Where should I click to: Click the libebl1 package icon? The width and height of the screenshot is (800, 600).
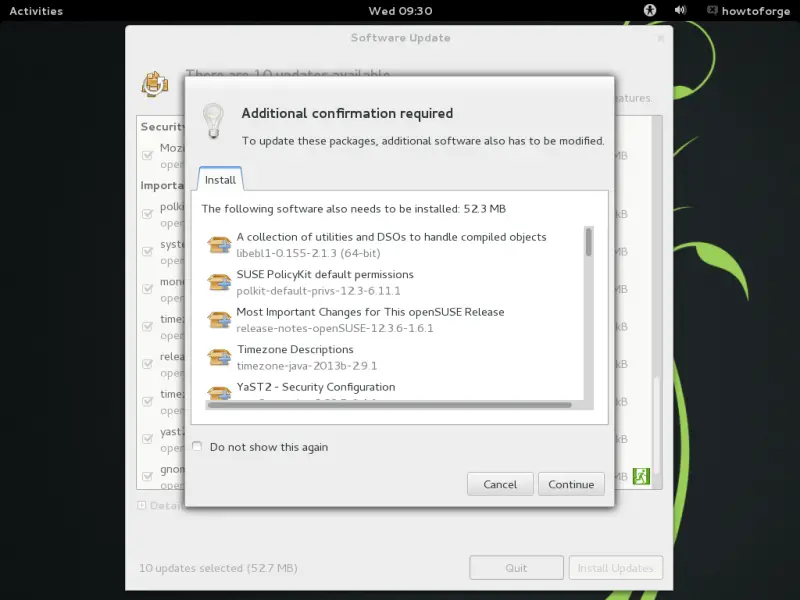point(219,244)
